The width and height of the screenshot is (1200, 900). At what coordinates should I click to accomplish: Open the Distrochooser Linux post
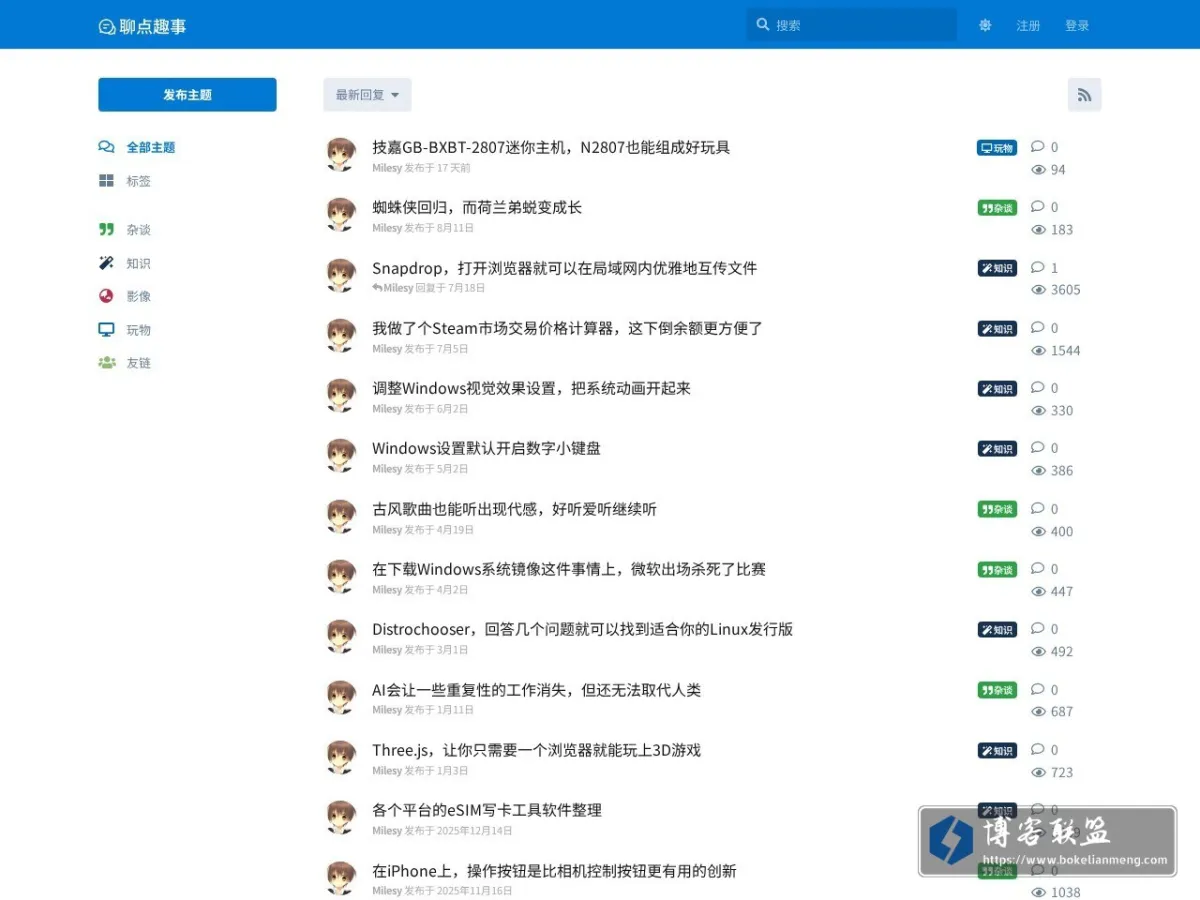583,629
